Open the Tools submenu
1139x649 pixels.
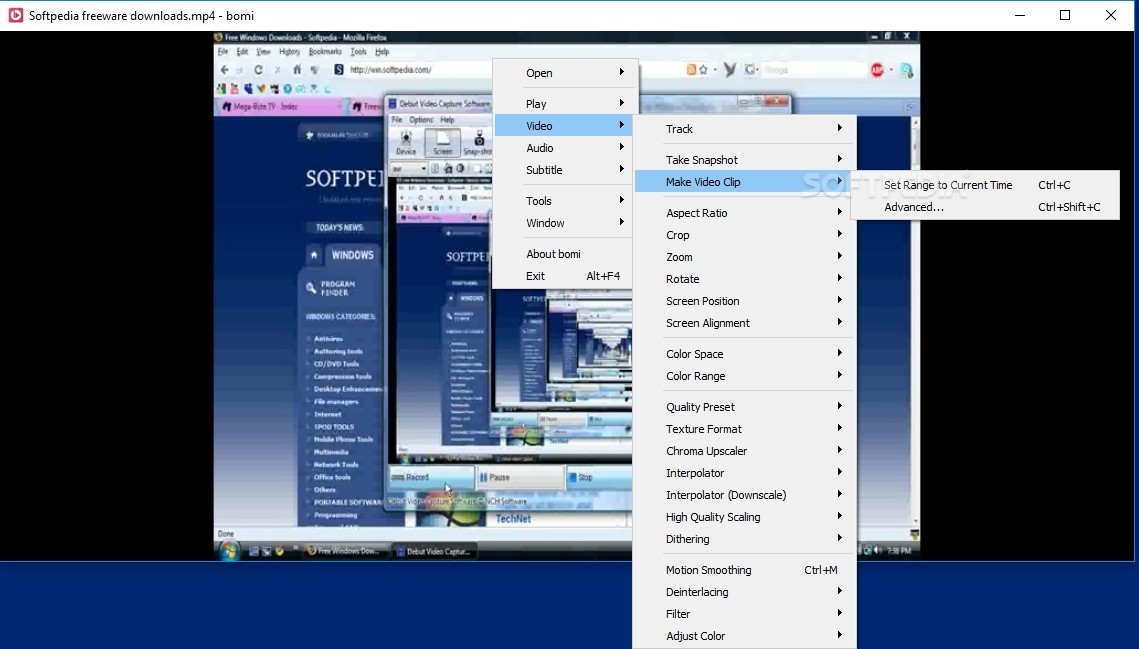click(x=565, y=201)
